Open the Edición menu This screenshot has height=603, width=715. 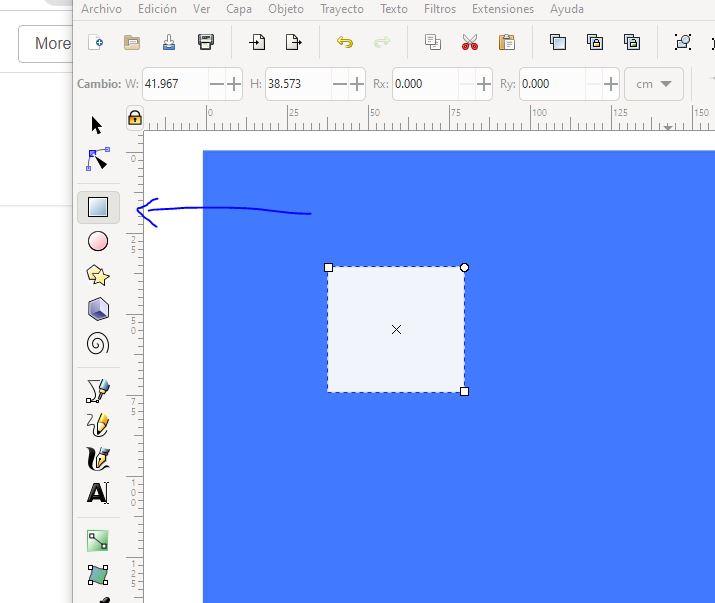157,9
